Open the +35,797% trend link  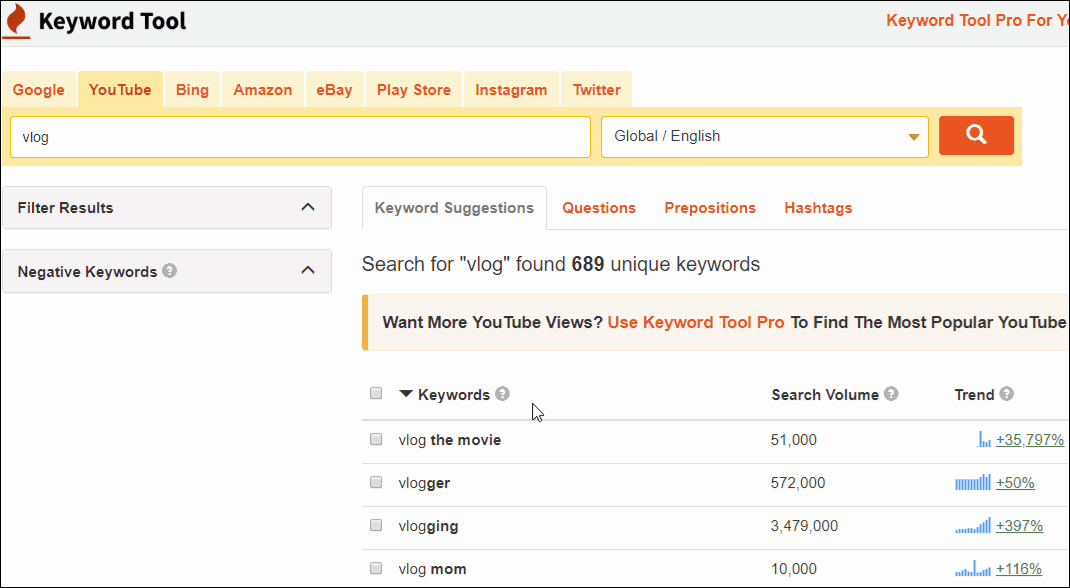[1030, 439]
